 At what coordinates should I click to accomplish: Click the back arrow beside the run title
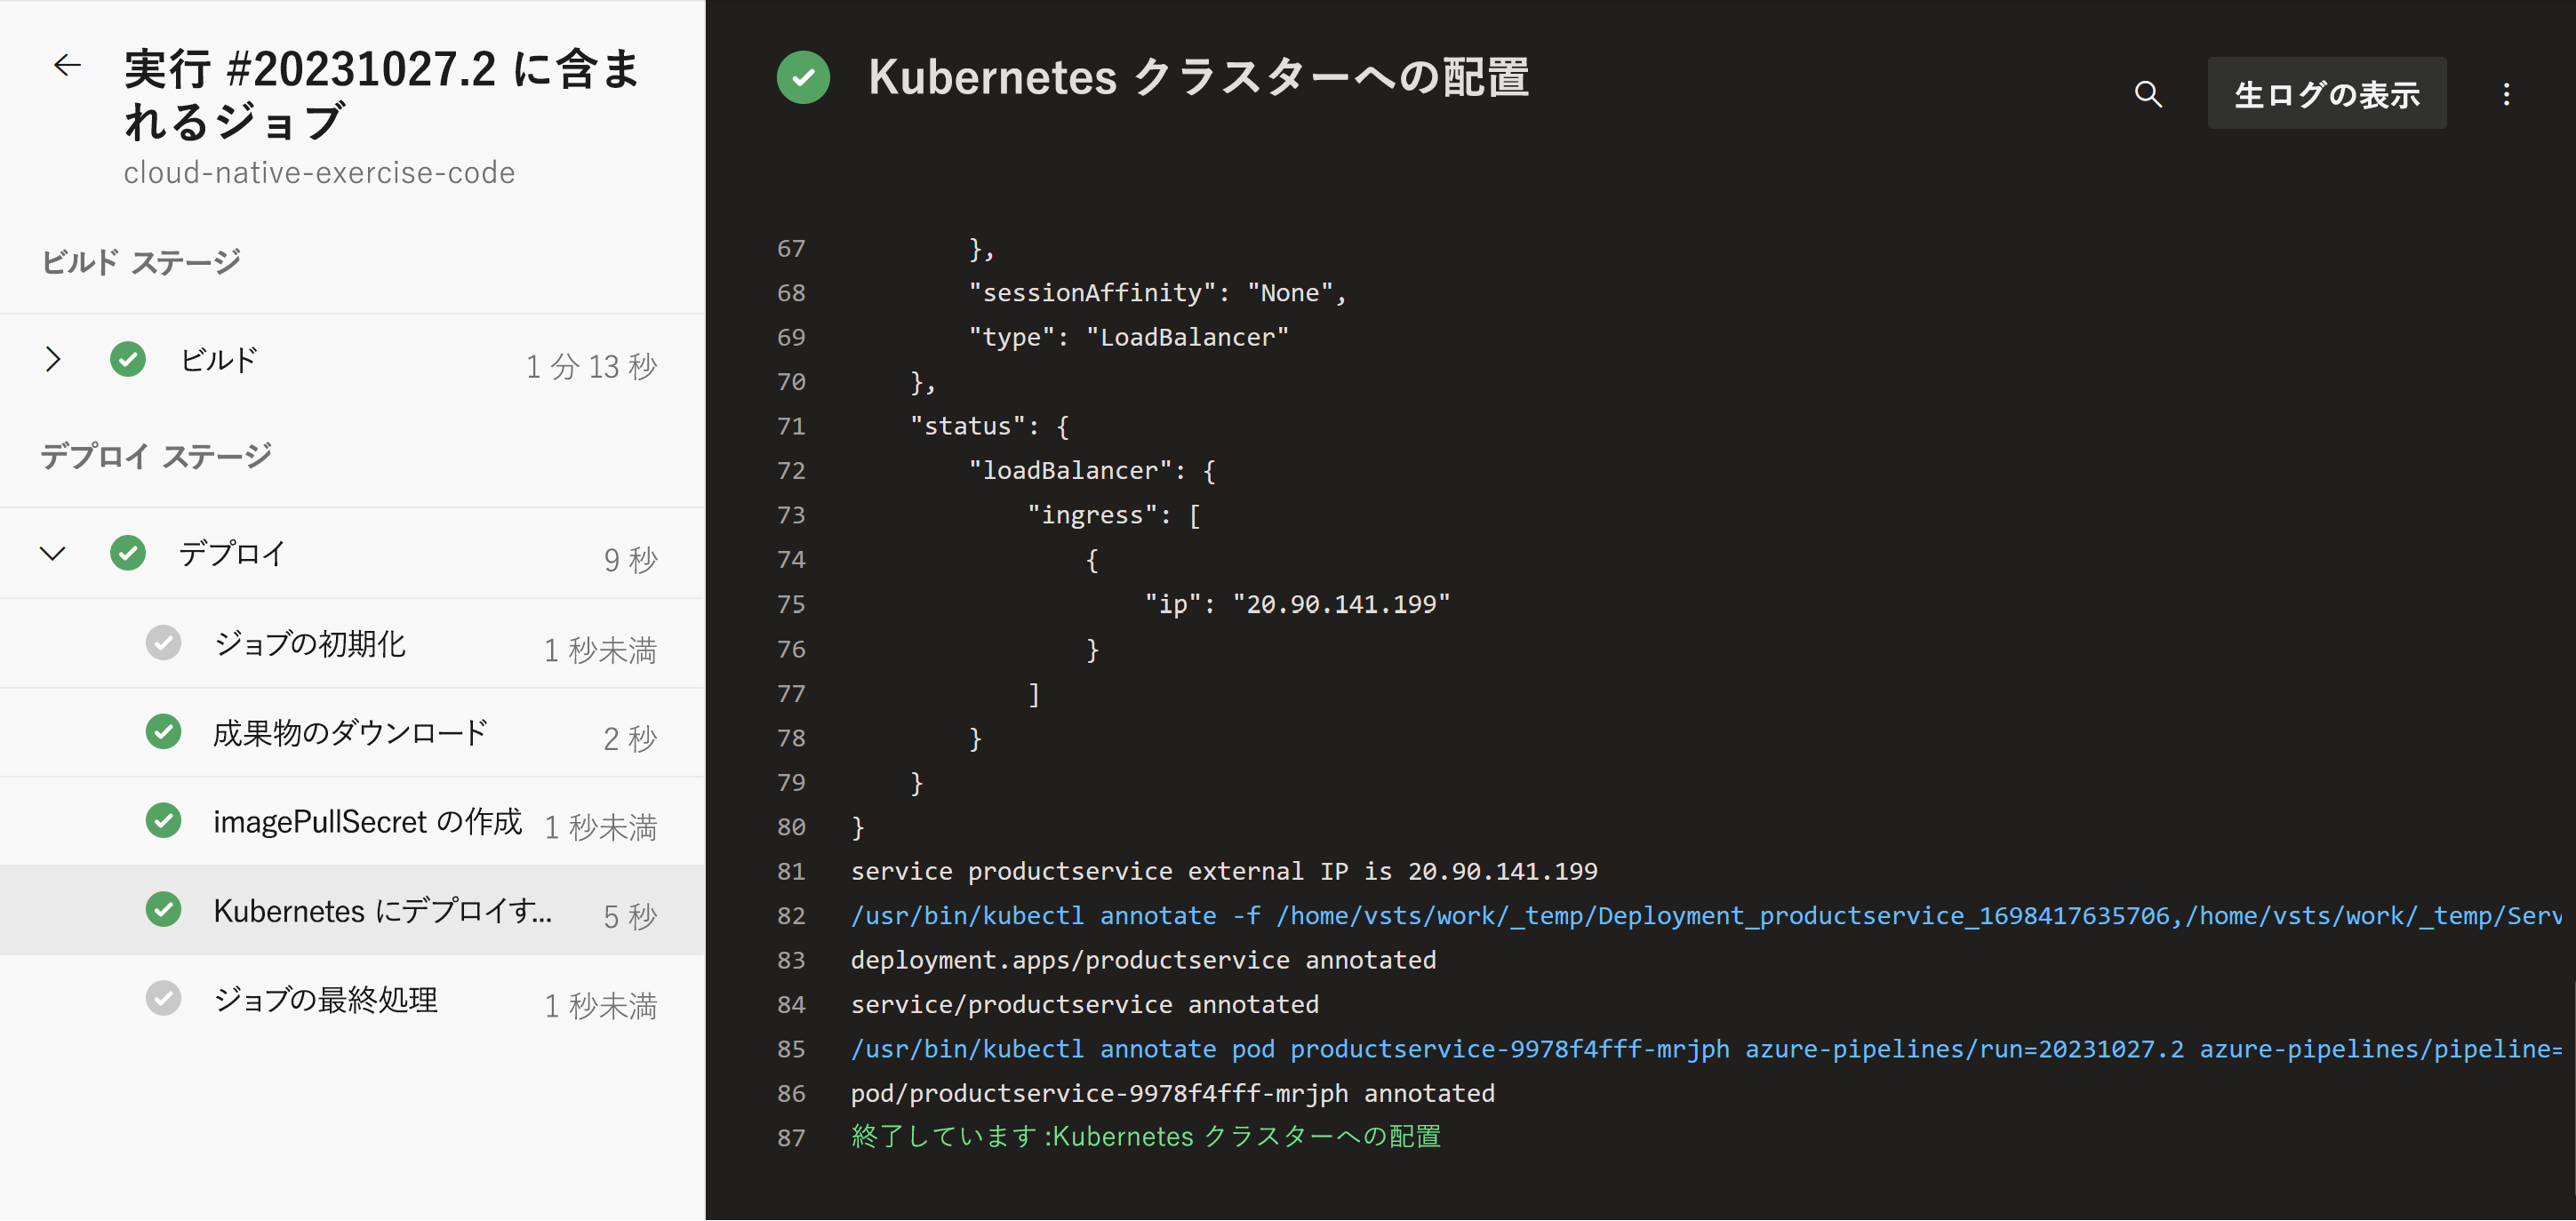(67, 66)
